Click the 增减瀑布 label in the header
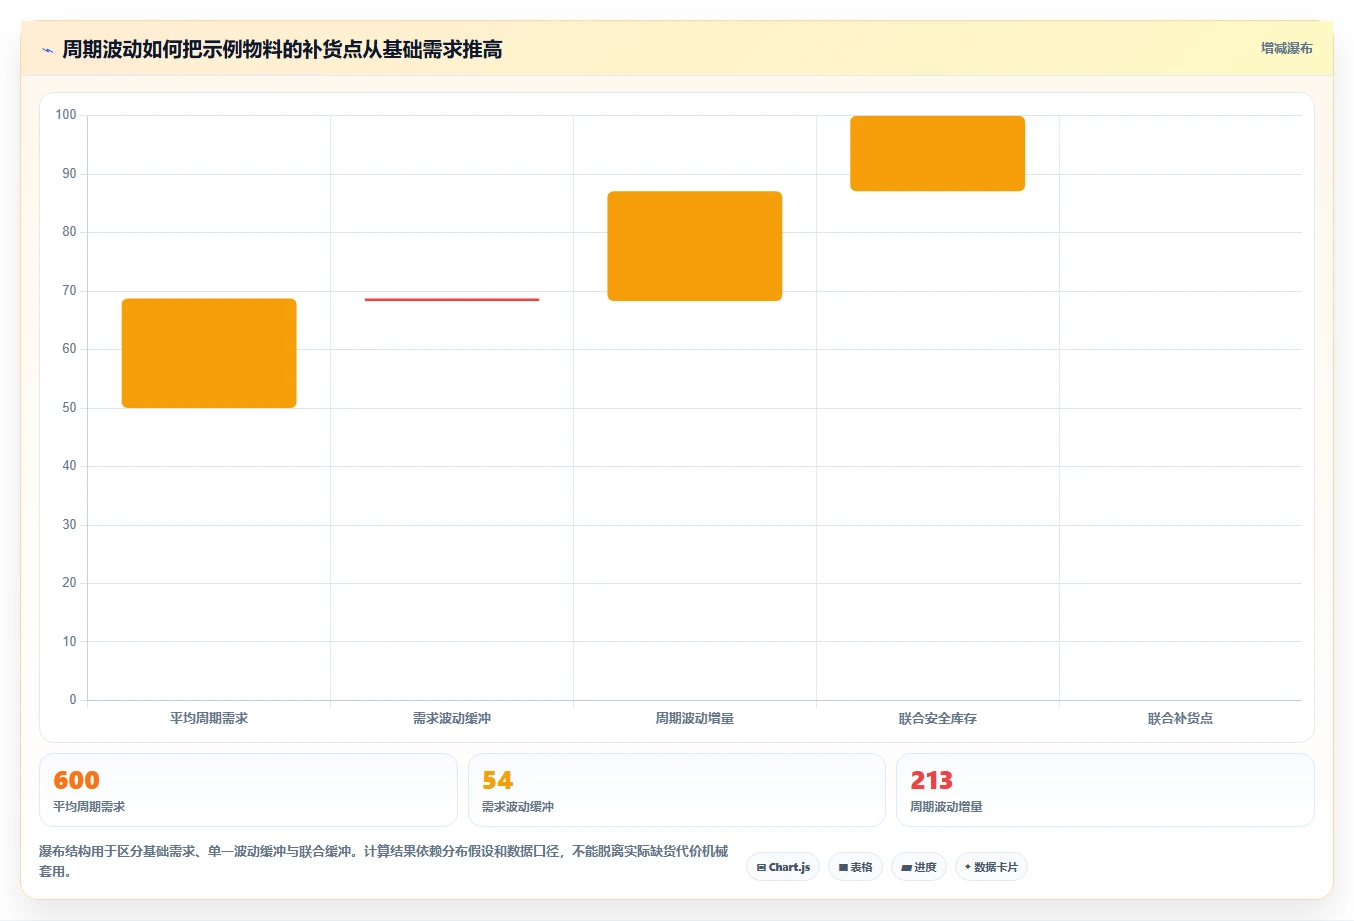The height and width of the screenshot is (921, 1354). pos(1286,48)
